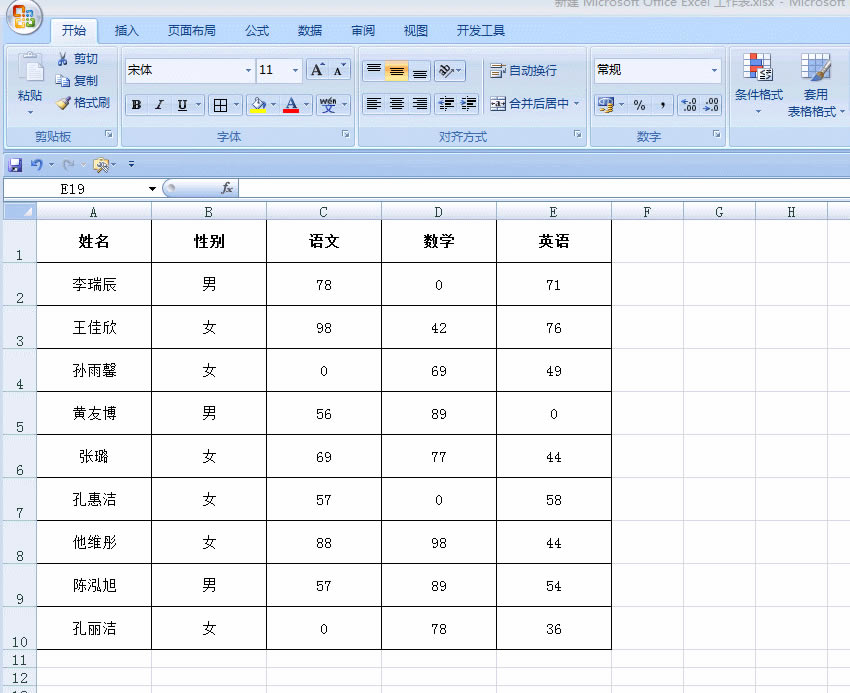Decrease indent of cell text

click(x=446, y=104)
